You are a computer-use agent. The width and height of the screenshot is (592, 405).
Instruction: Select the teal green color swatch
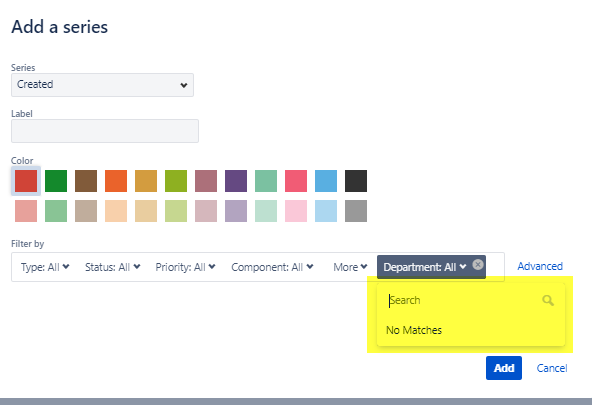(x=266, y=181)
